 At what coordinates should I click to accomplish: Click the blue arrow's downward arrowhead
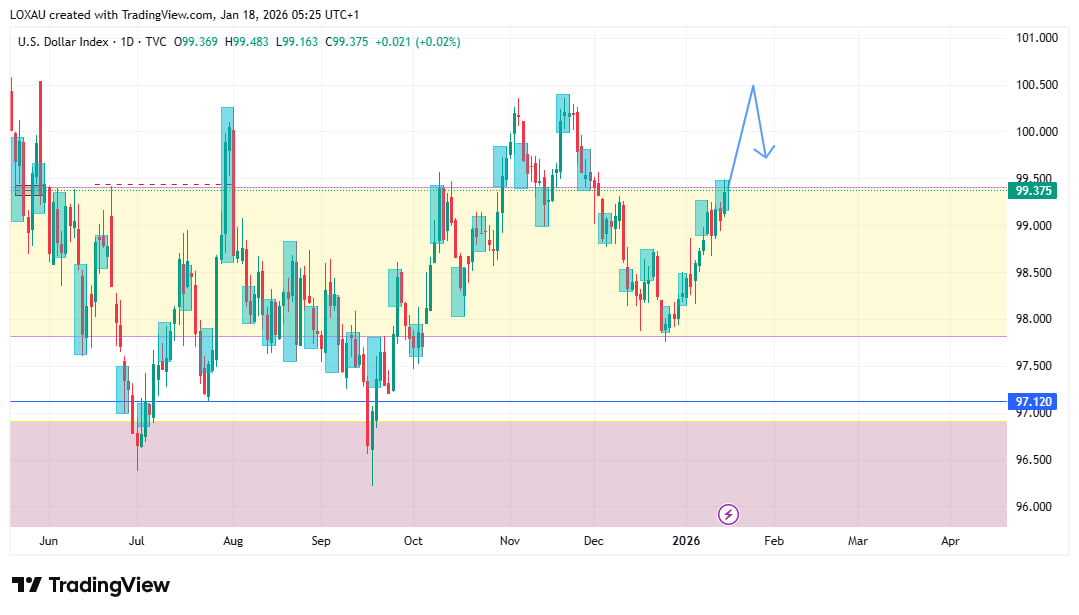[x=766, y=154]
